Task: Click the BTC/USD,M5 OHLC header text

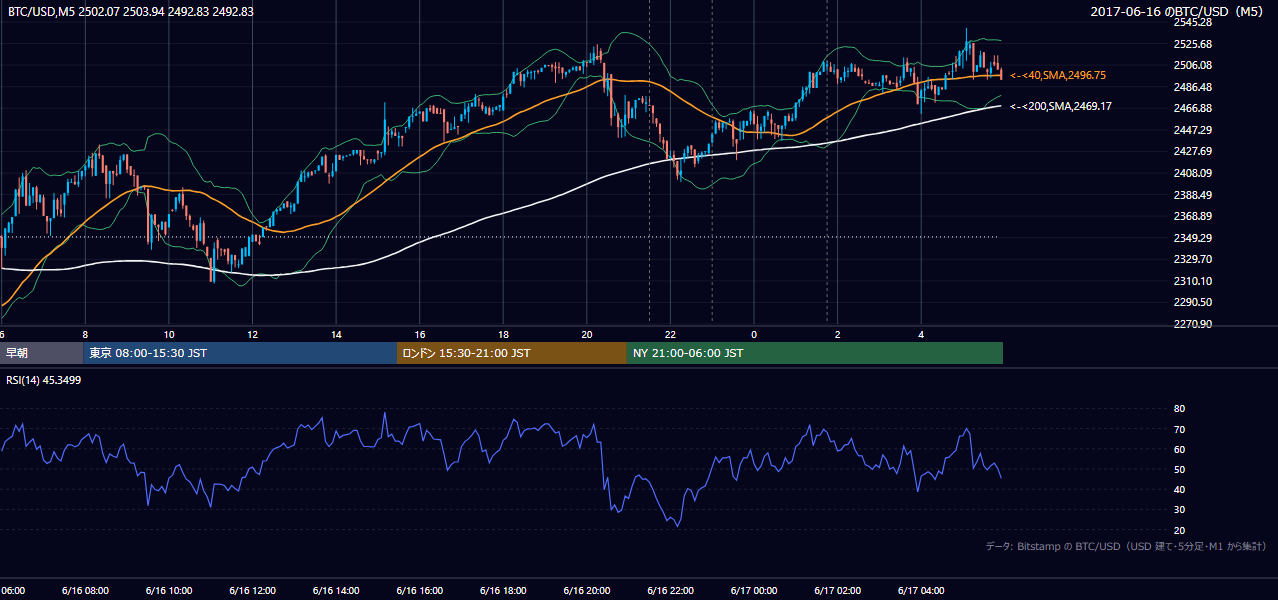Action: [131, 11]
